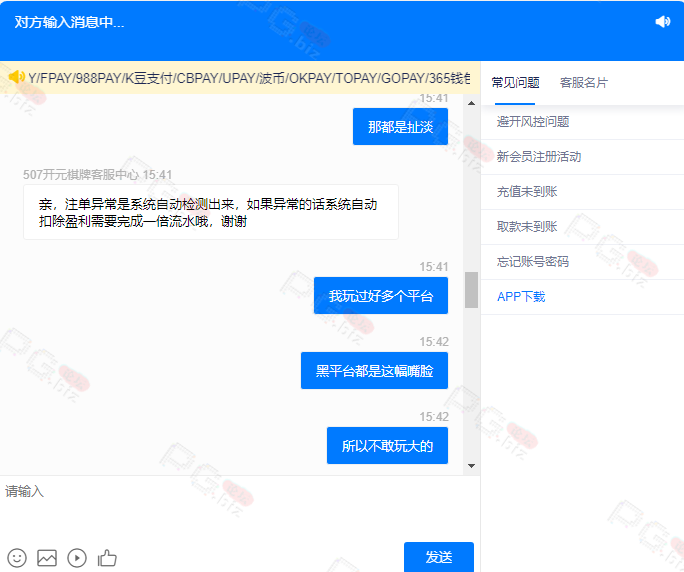This screenshot has width=684, height=572.
Task: Mute the chat sound with the speaker icon
Action: (x=662, y=22)
